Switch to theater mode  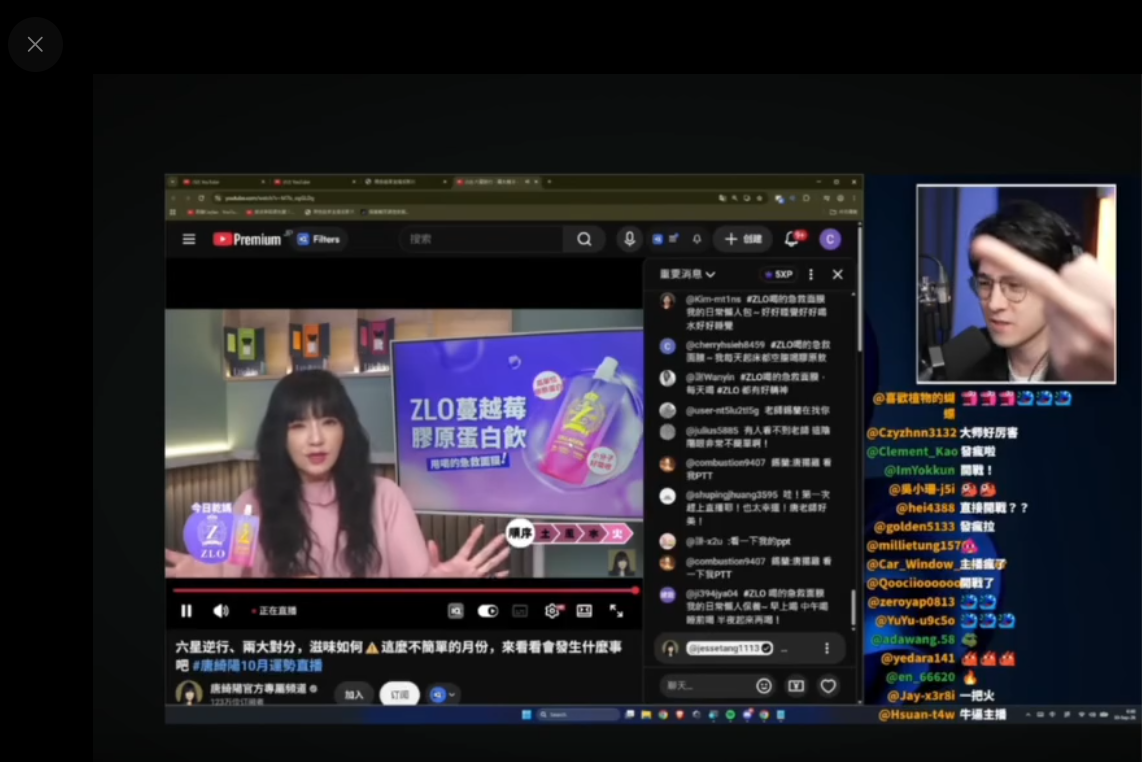(x=584, y=610)
